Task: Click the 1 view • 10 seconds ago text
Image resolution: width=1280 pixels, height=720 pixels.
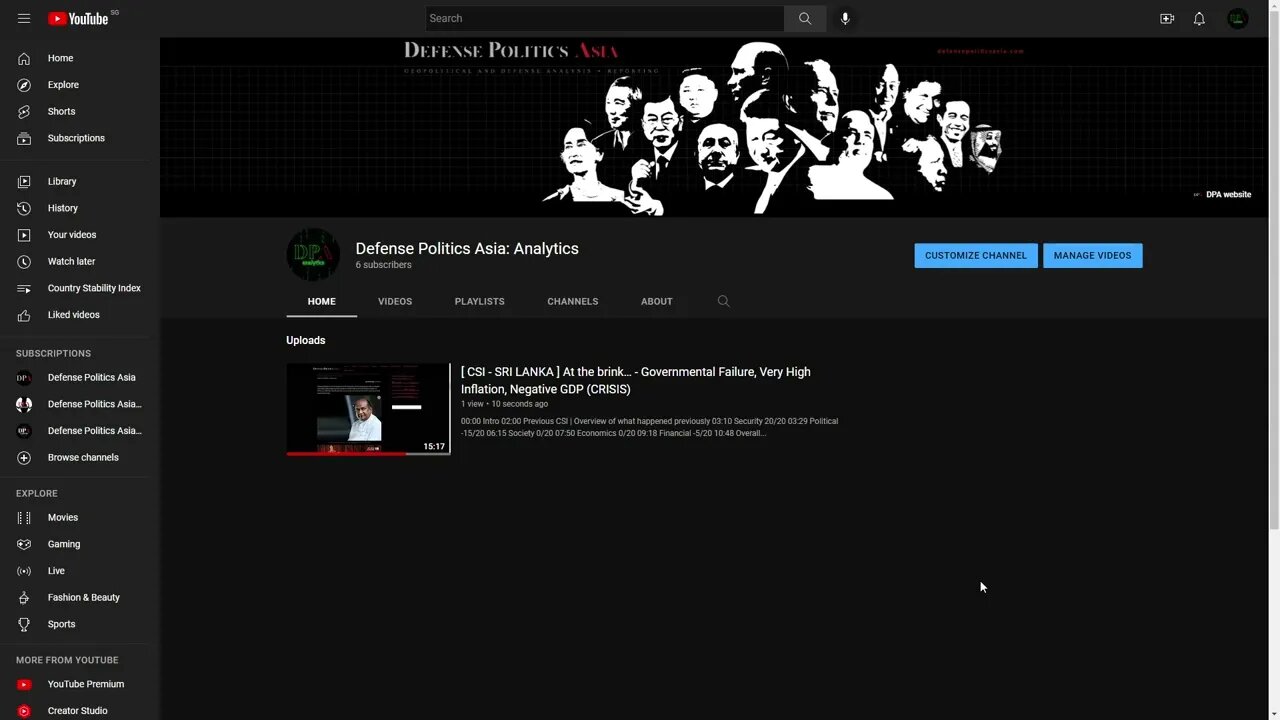Action: pyautogui.click(x=504, y=404)
